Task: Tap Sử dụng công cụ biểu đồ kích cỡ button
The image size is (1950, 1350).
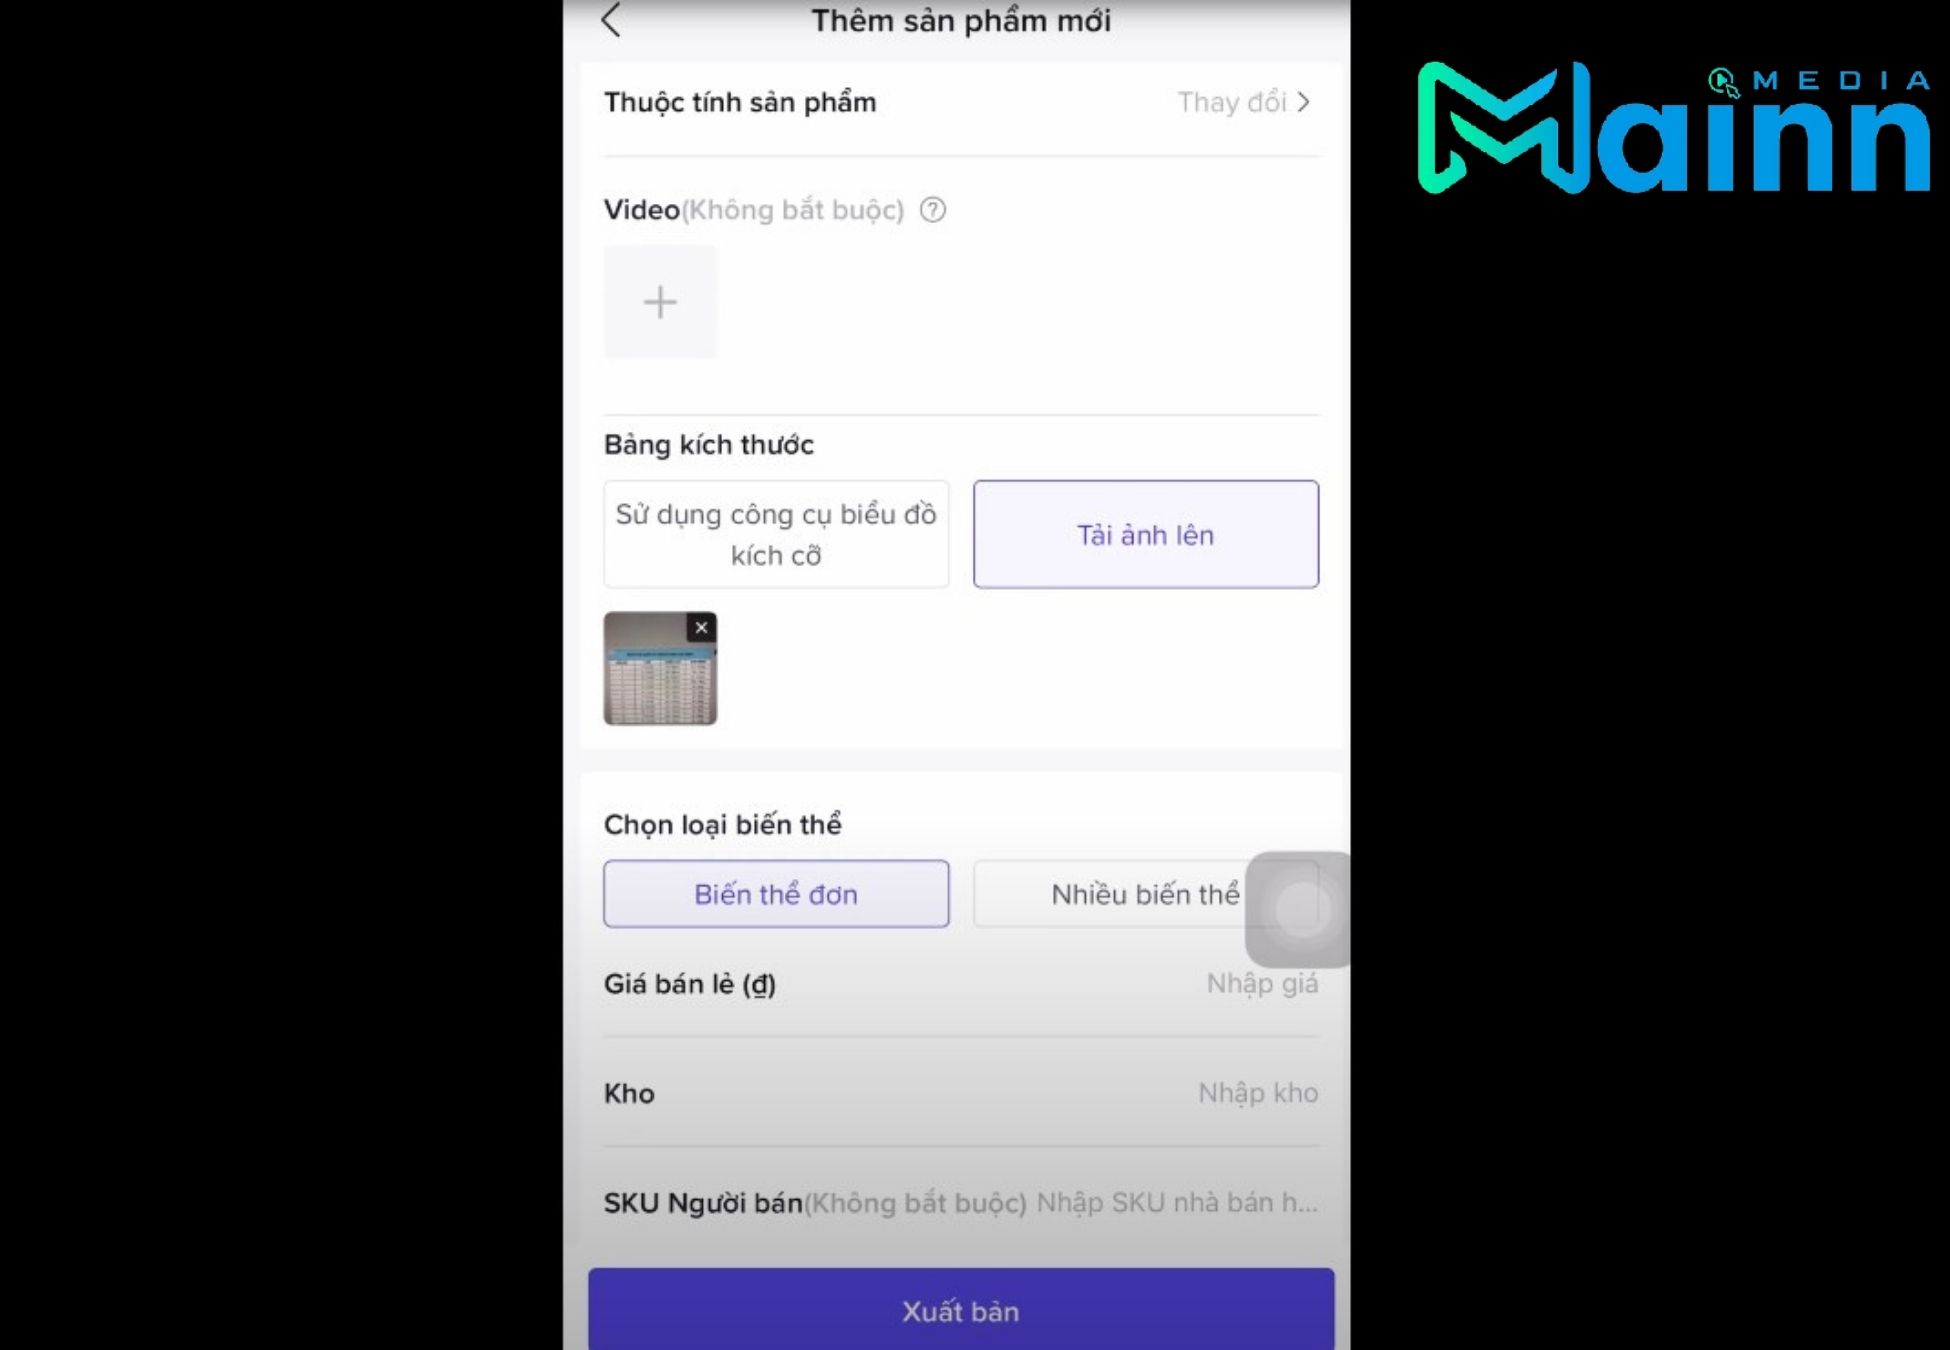Action: point(775,533)
